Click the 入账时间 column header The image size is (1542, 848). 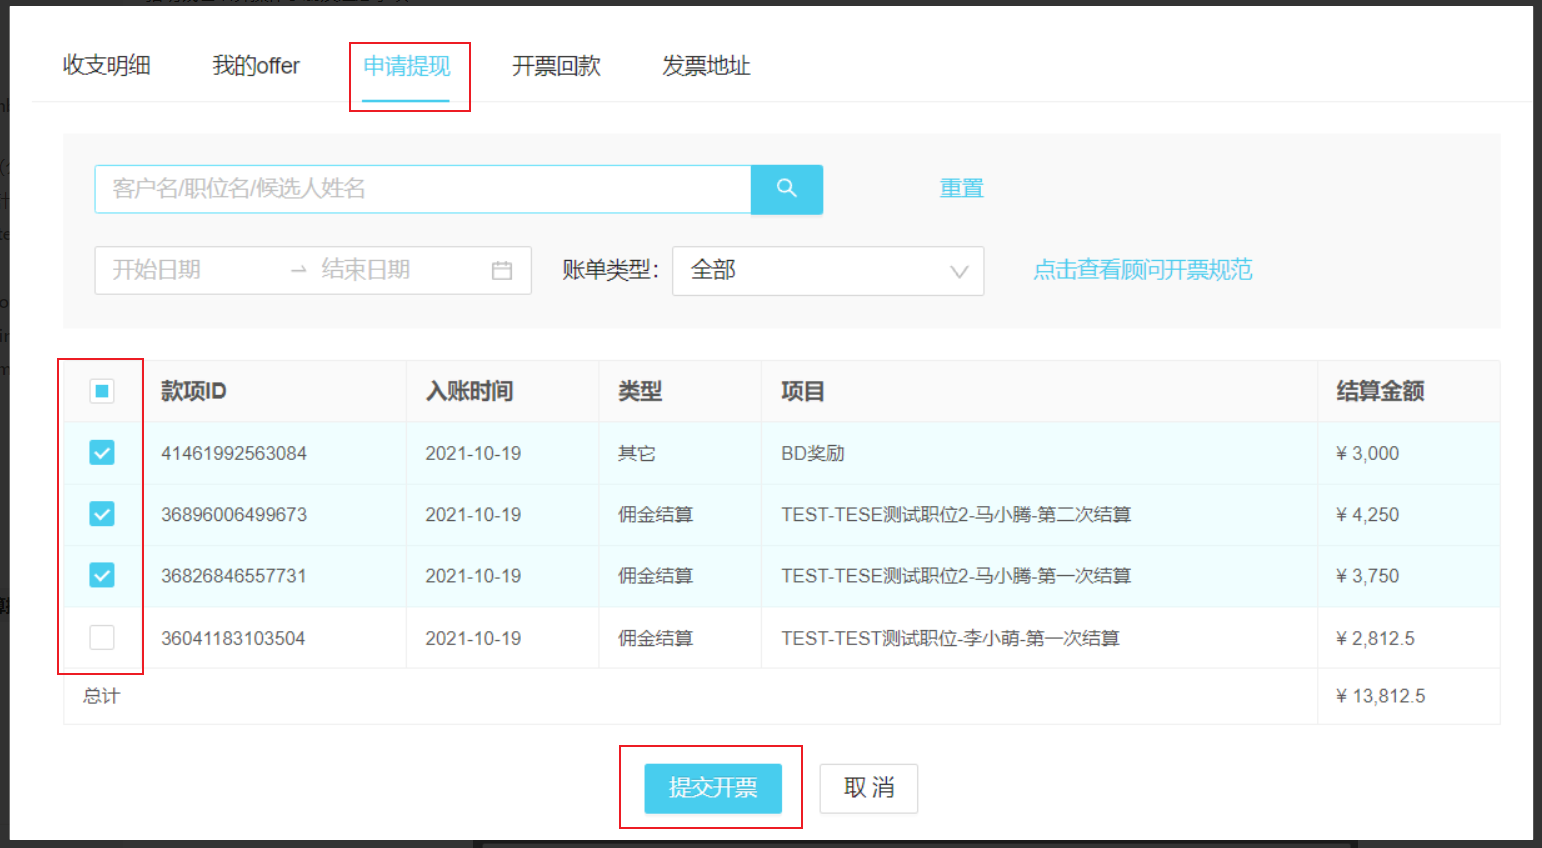point(470,391)
